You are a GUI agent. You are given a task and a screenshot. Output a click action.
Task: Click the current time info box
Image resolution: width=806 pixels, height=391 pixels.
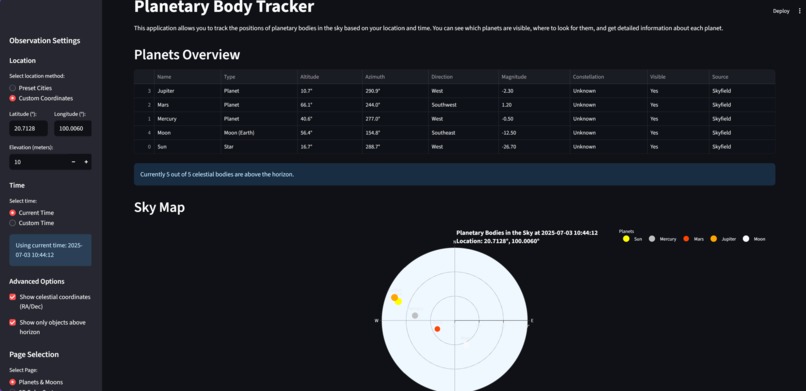click(50, 250)
